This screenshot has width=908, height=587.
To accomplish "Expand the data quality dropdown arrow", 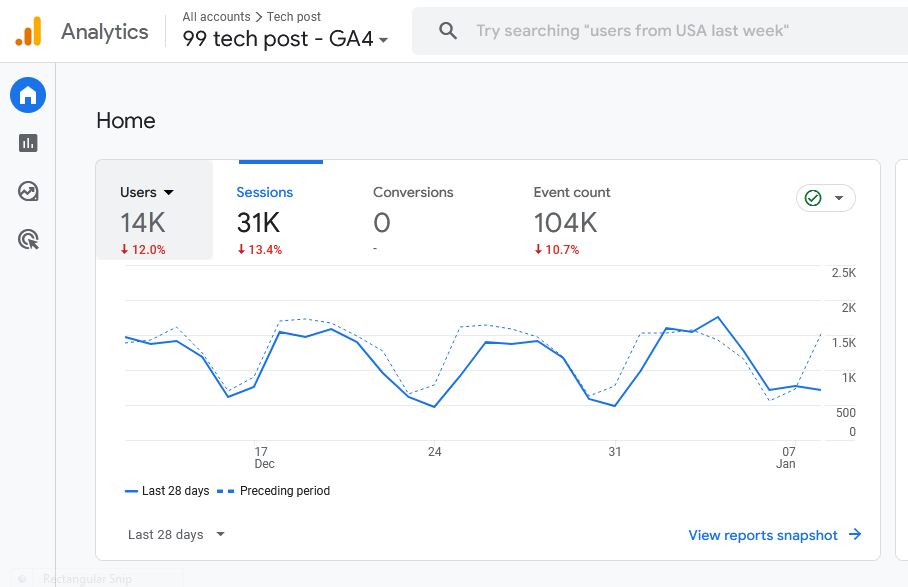I will click(839, 198).
